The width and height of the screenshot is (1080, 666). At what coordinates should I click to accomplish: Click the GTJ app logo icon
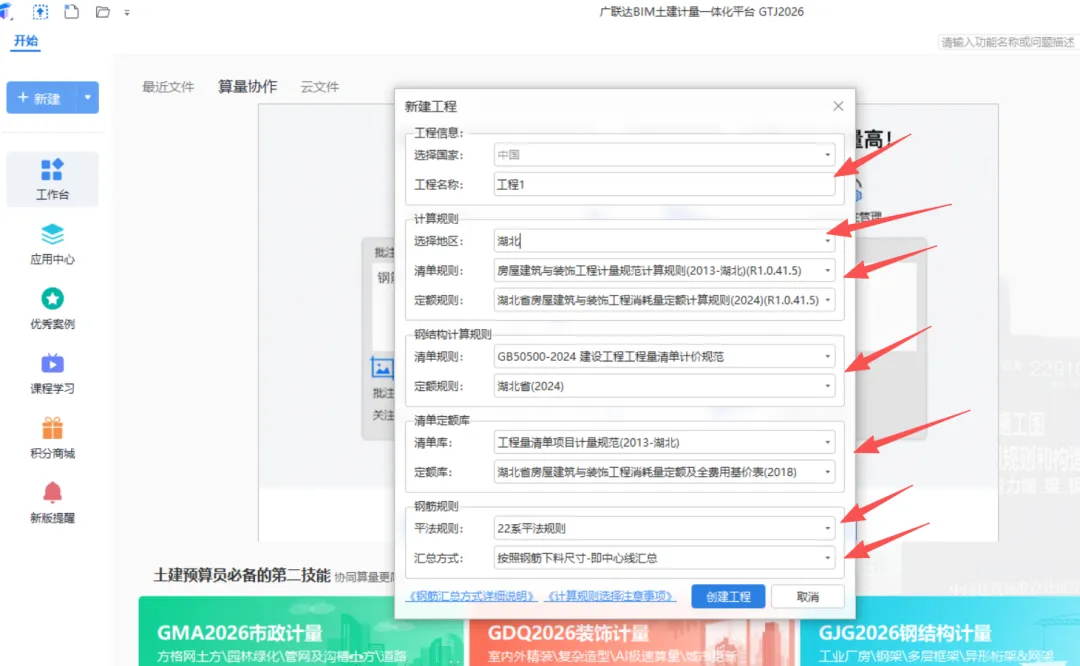tap(6, 12)
